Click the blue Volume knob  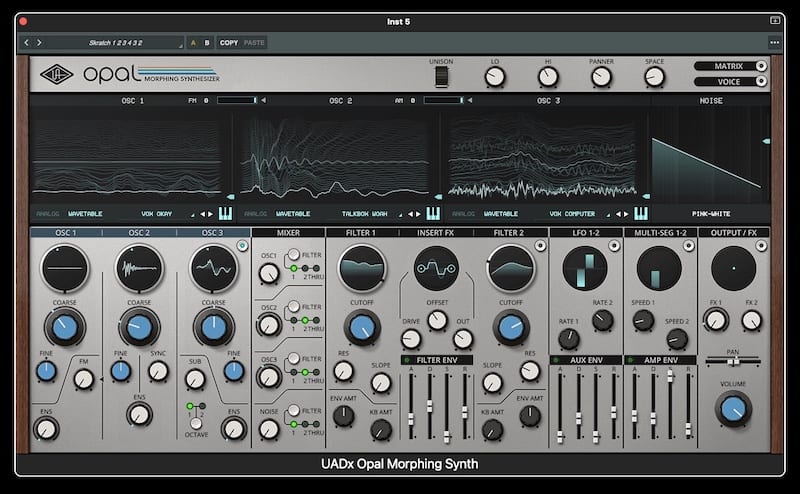(733, 409)
